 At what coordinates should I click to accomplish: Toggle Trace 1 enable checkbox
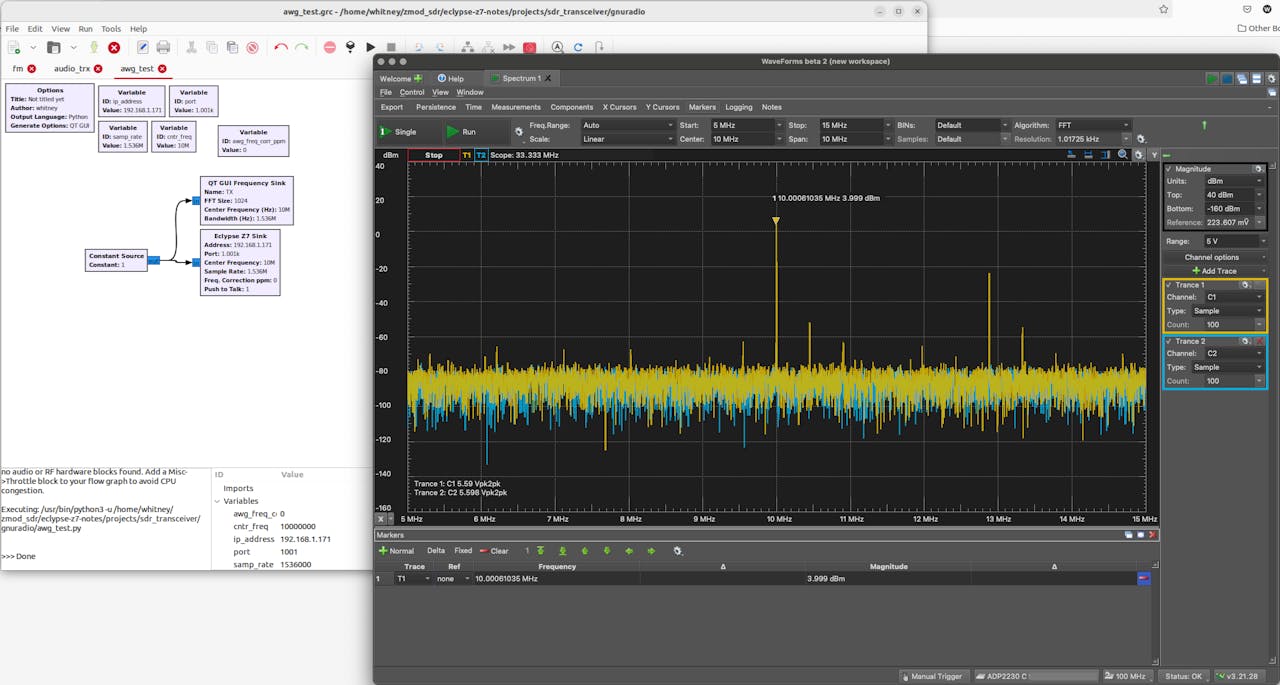(1169, 285)
